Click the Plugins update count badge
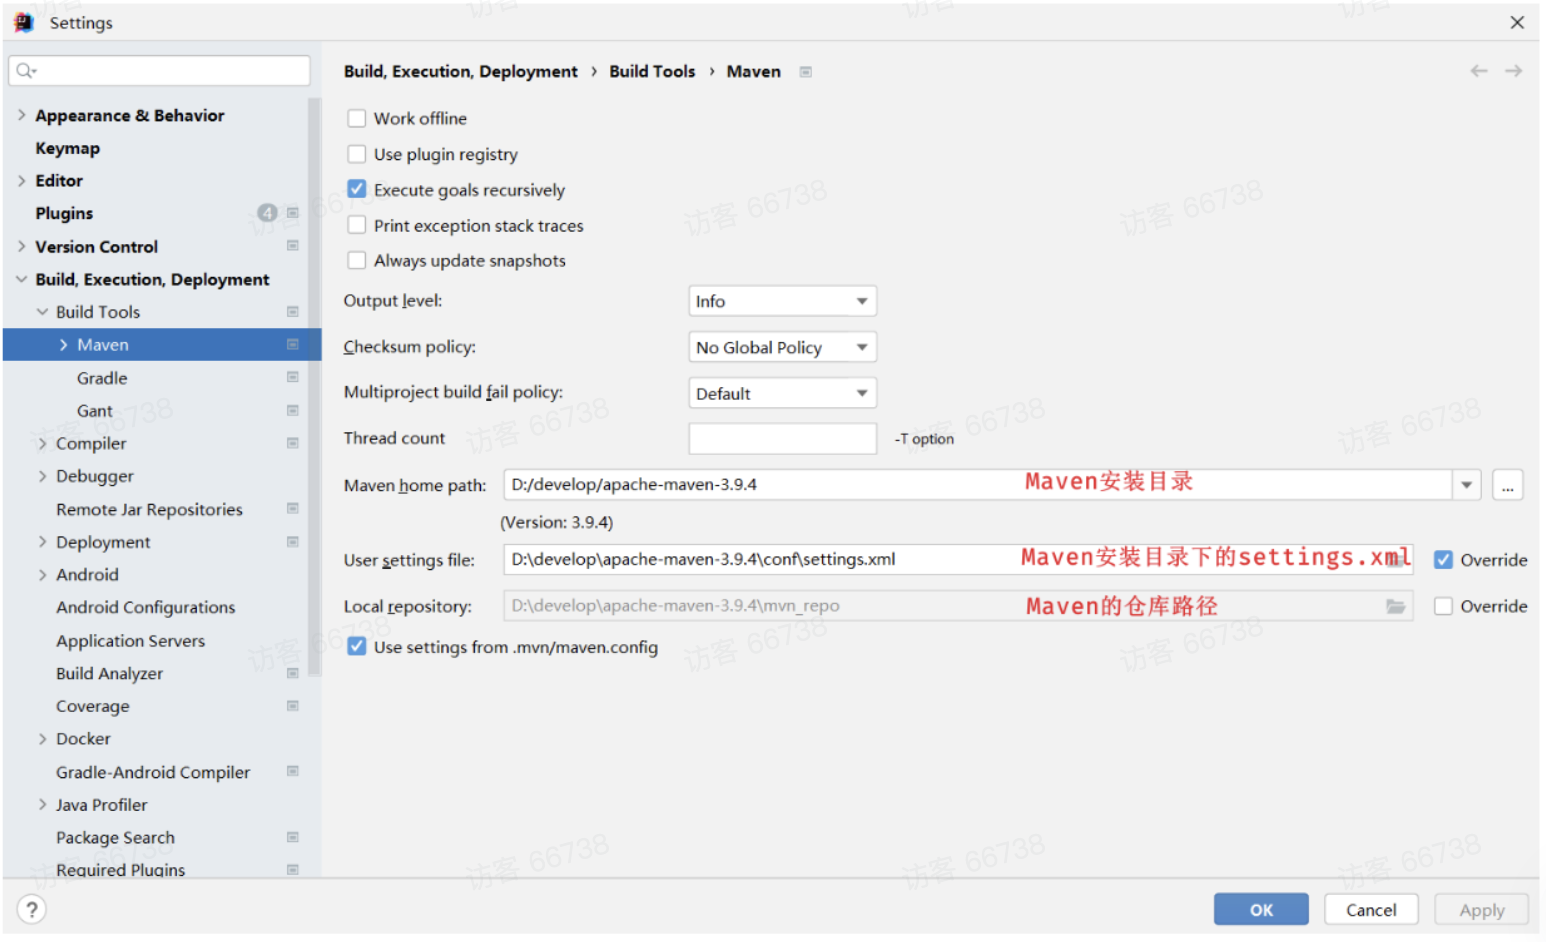This screenshot has width=1546, height=942. 267,212
